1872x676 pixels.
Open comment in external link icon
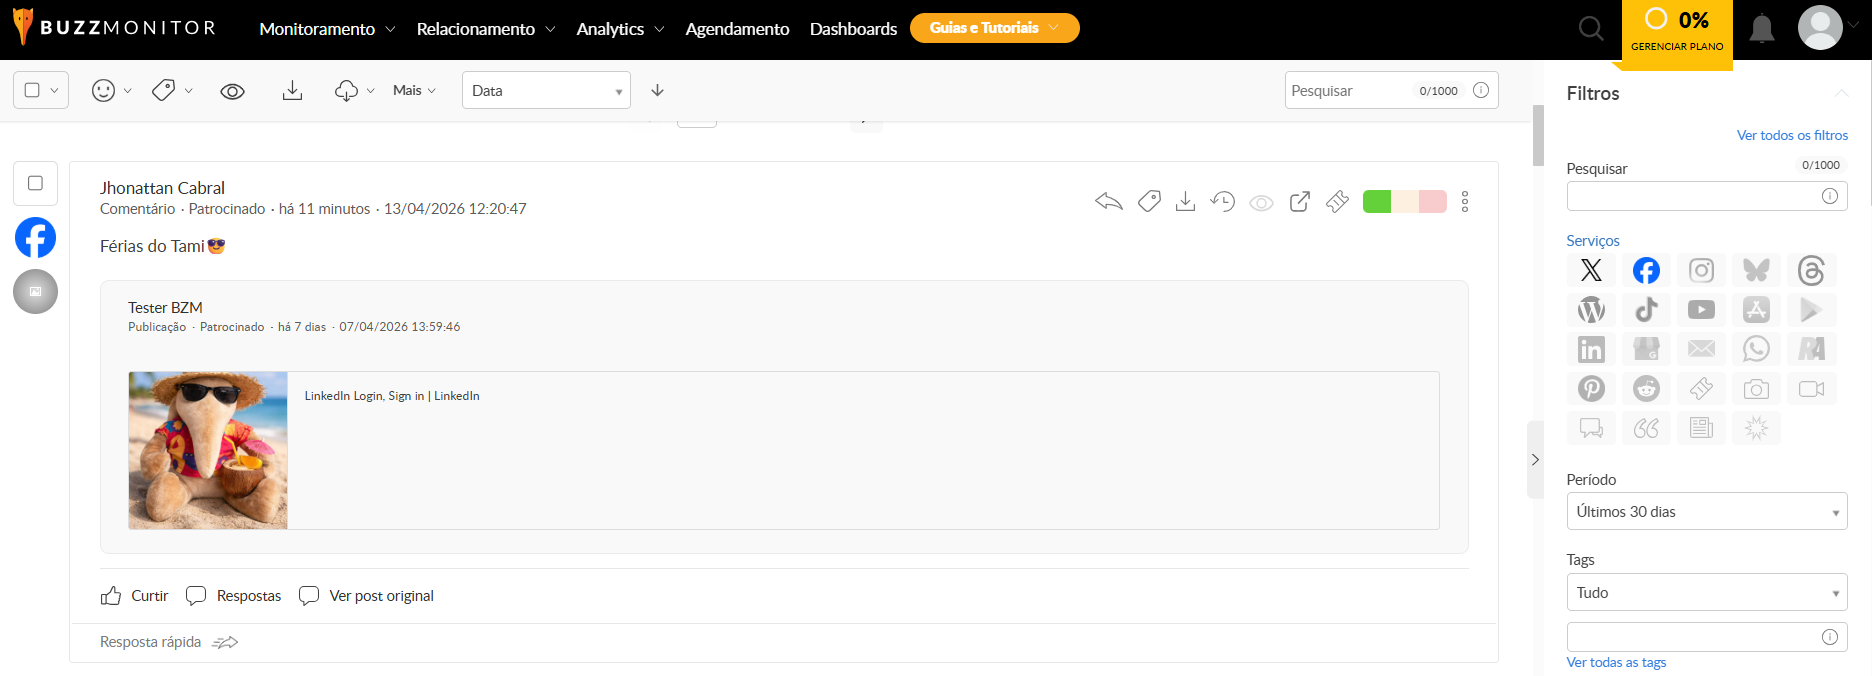1299,202
